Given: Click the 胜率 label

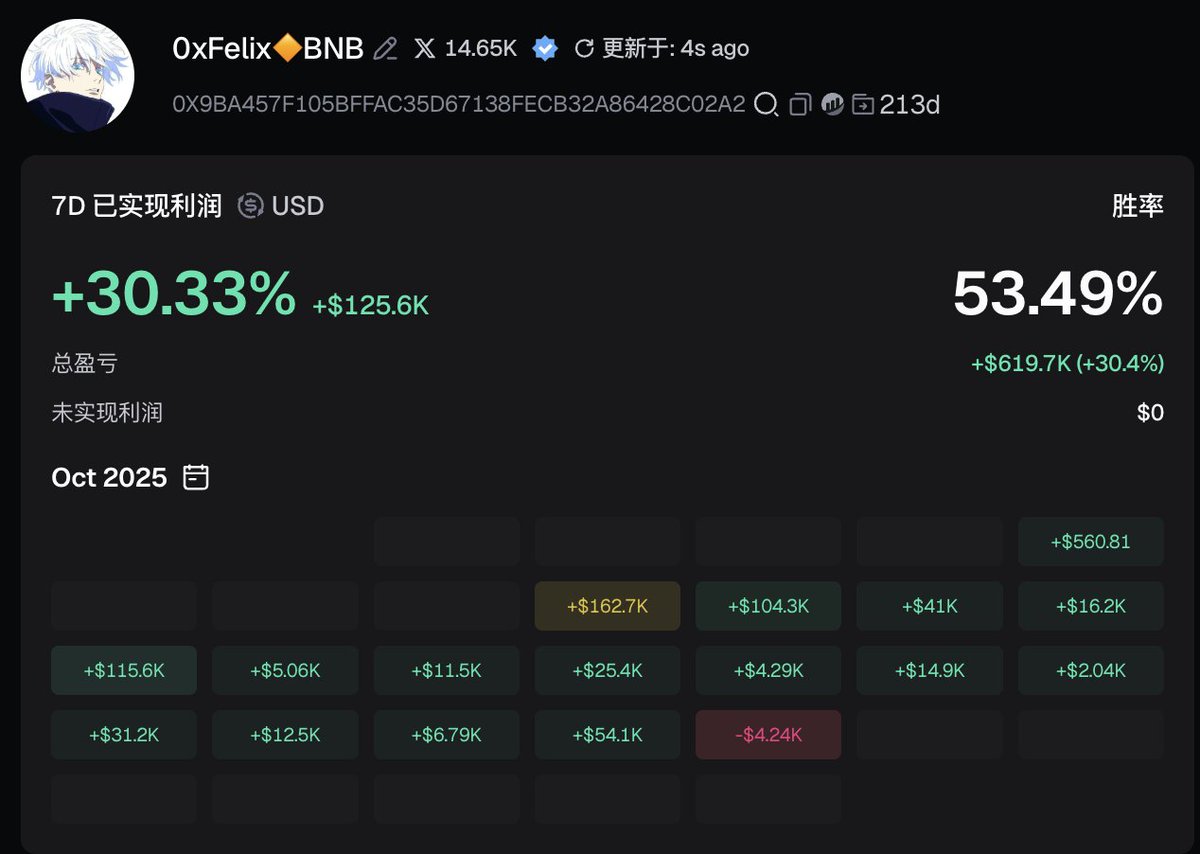Looking at the screenshot, I should click(x=1138, y=206).
